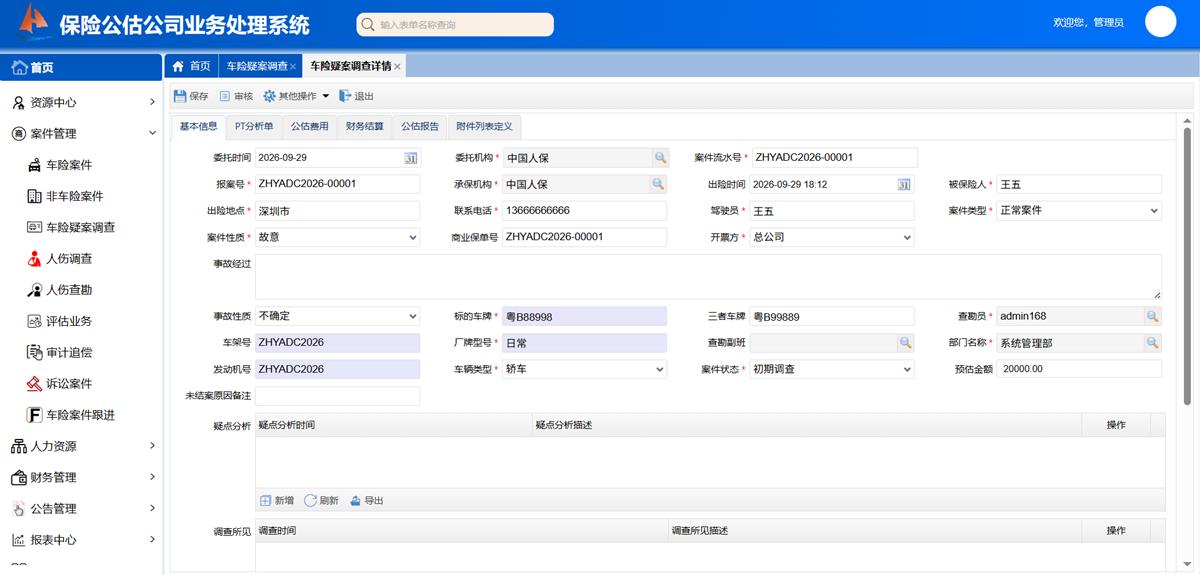Open the 案件类型 dropdown
Viewport: 1200px width, 575px height.
click(x=1079, y=211)
